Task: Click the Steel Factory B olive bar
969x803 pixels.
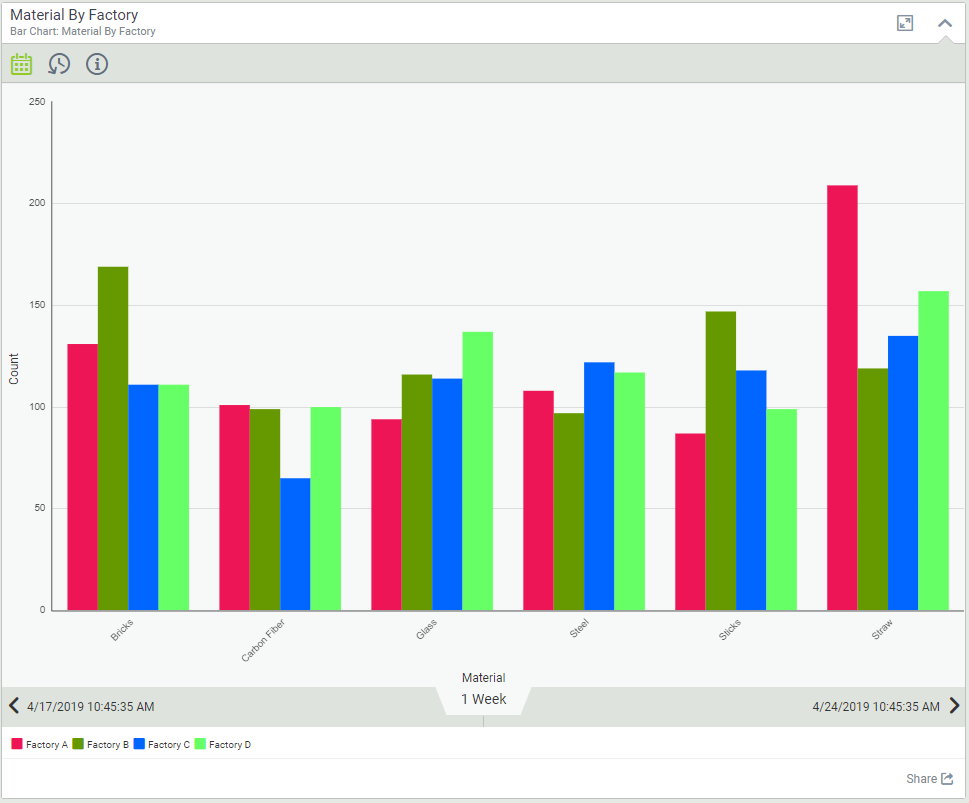Action: click(x=569, y=512)
